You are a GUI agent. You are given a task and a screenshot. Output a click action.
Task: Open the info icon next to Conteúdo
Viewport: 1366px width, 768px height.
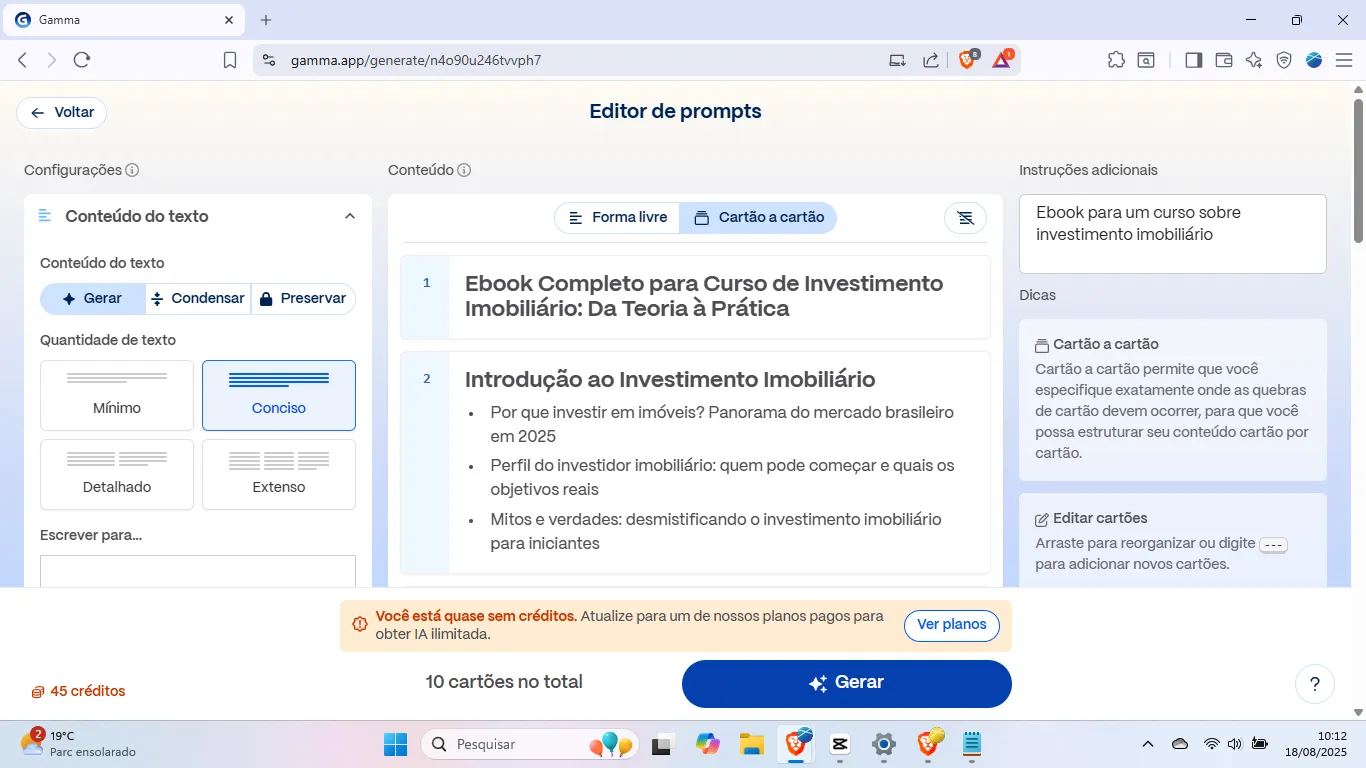pos(464,171)
